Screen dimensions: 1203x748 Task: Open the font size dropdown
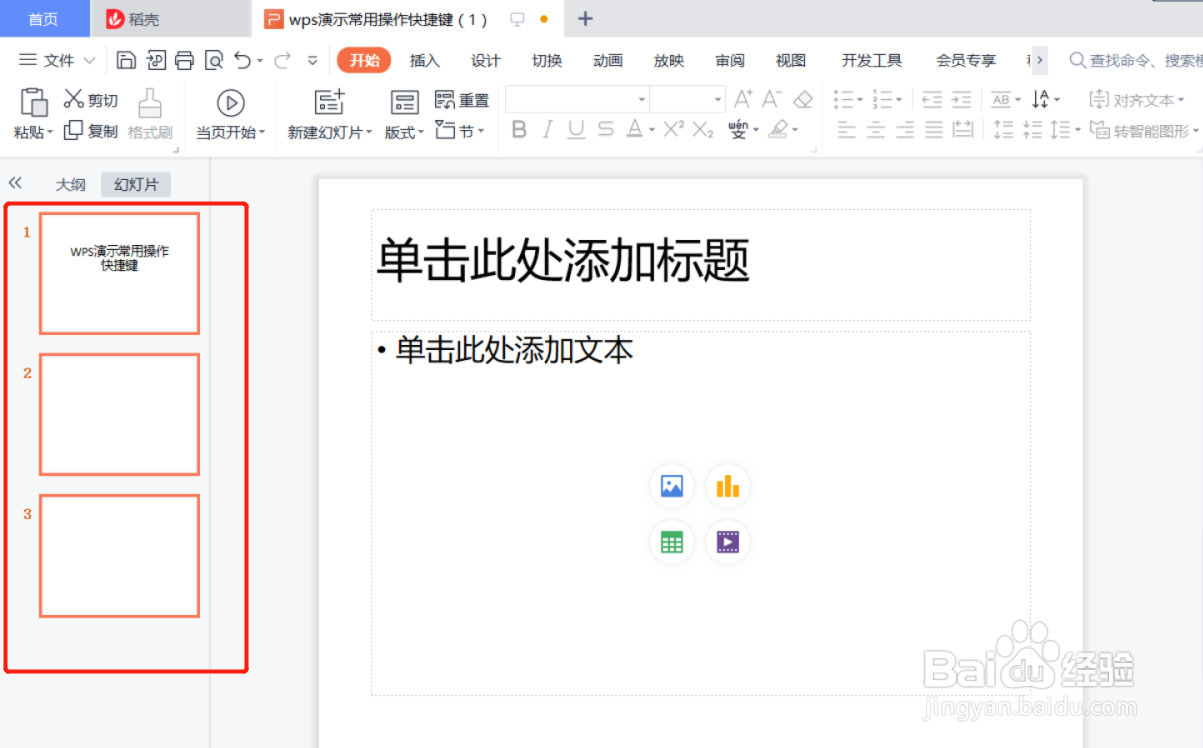pos(718,100)
